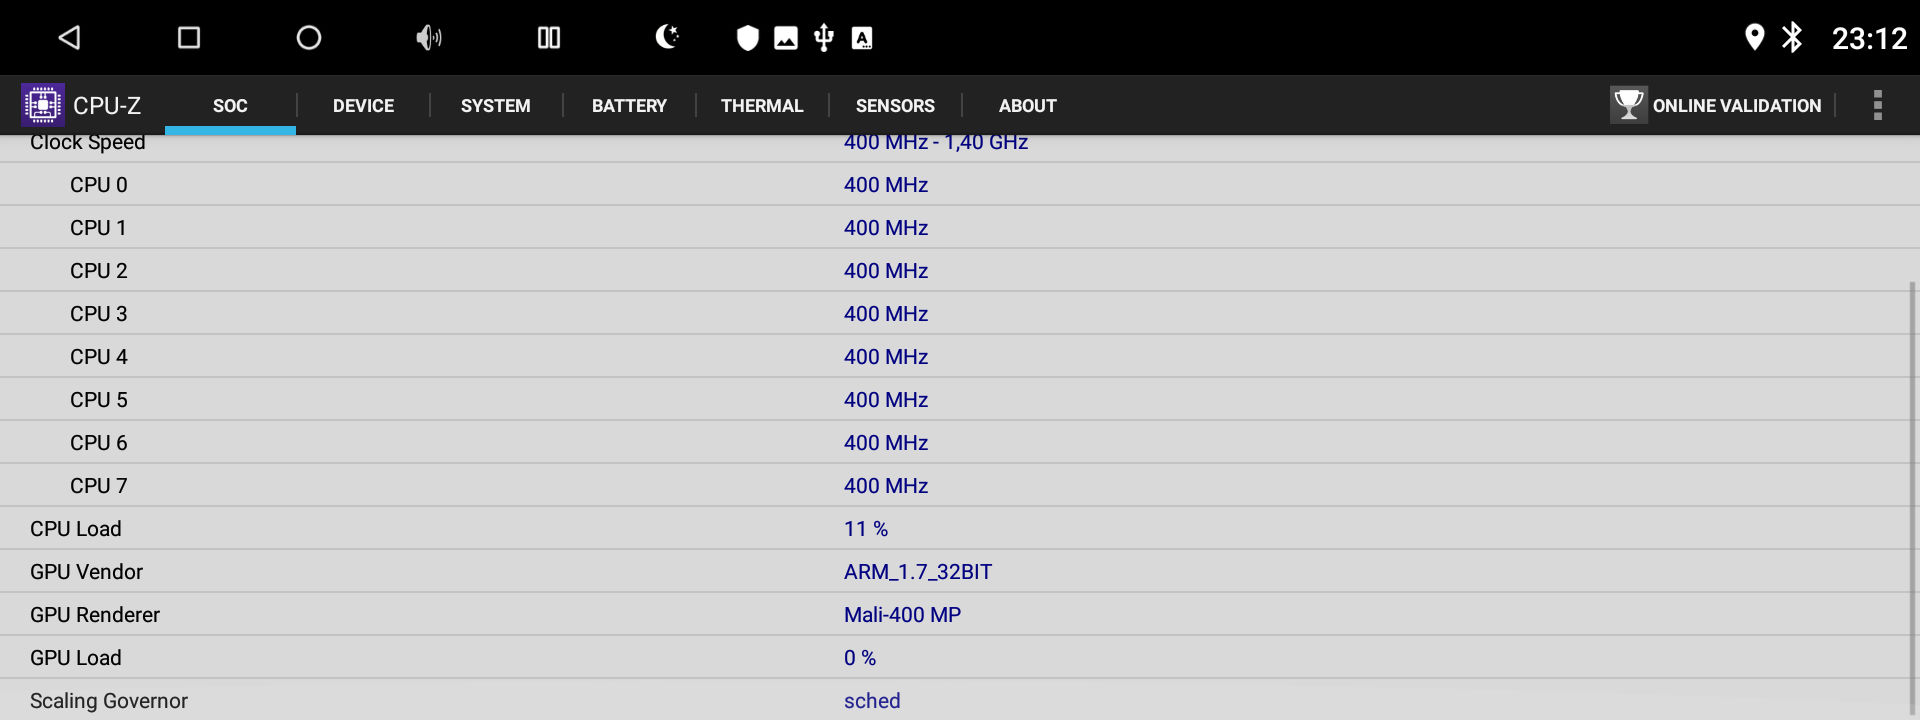Click the CPU load value 11 %

click(x=866, y=529)
